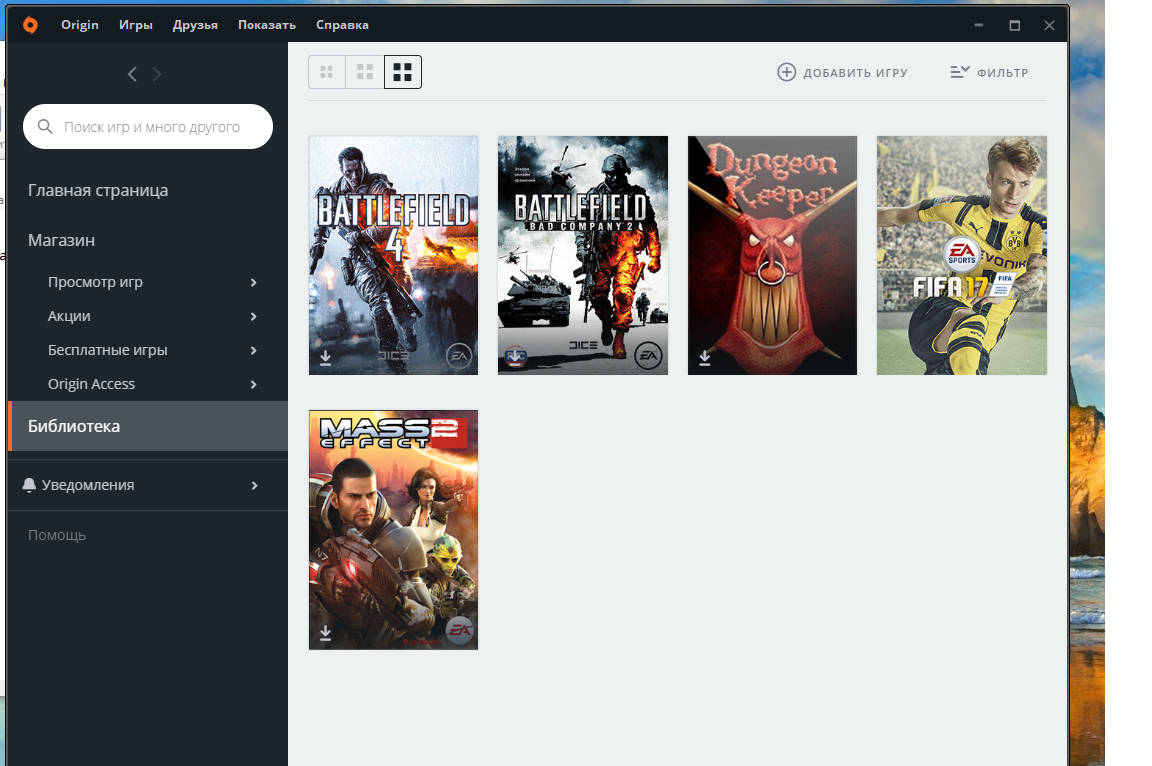
Task: Click Bad Company 2 download arrow icon
Action: point(515,358)
